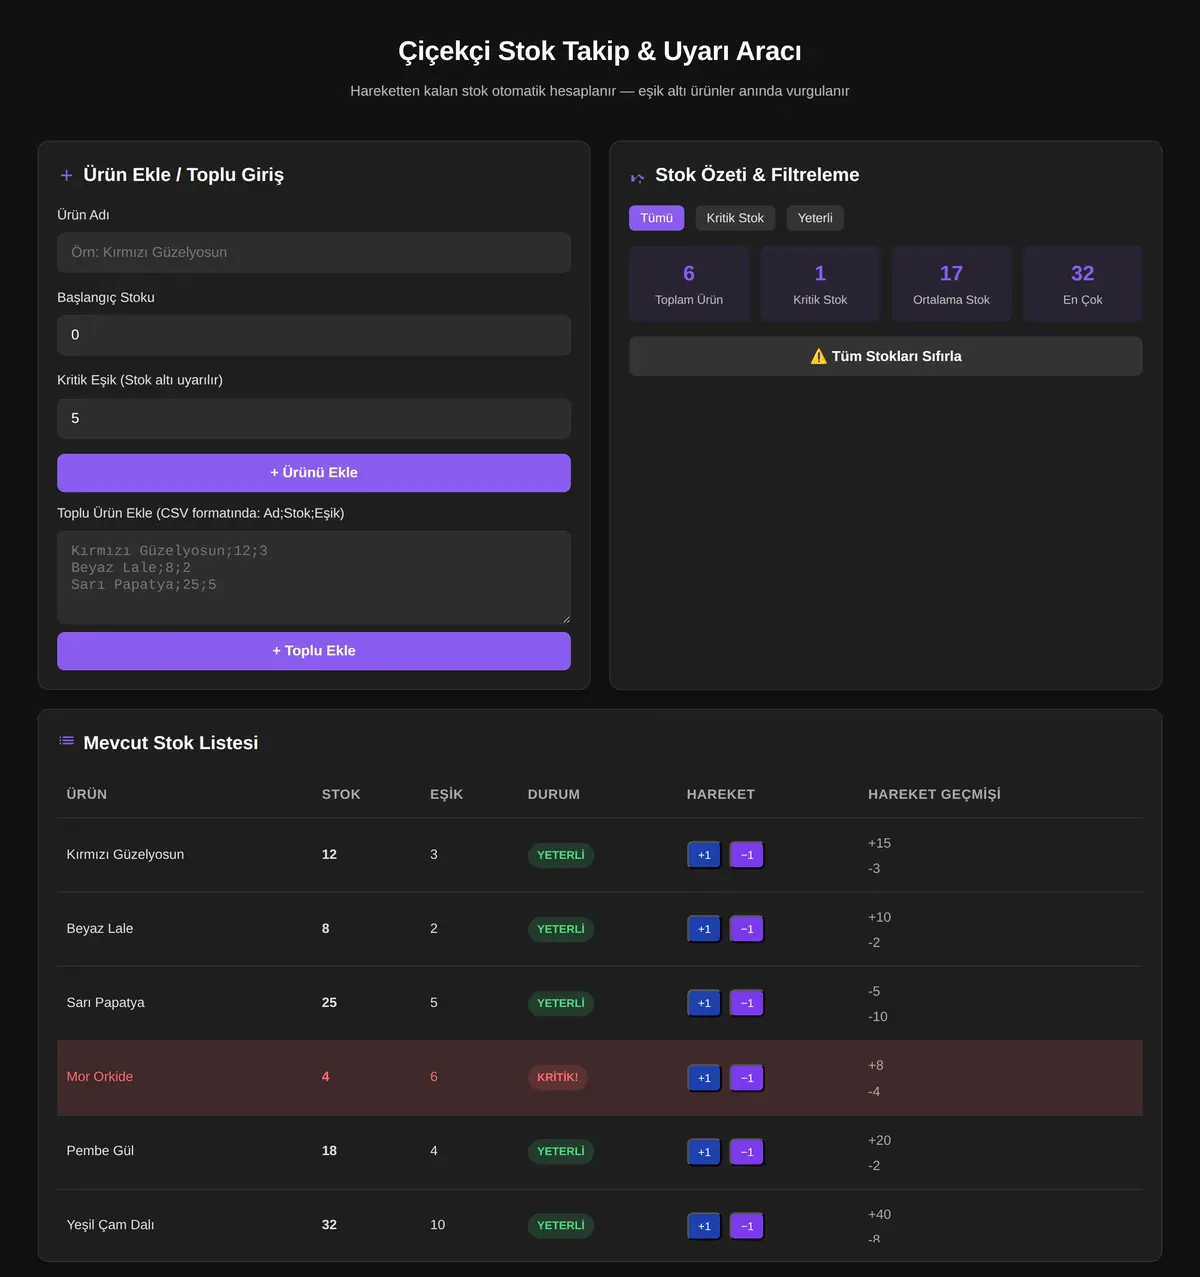The width and height of the screenshot is (1200, 1277).
Task: Click the plus icon beside Ürün Ekle heading
Action: [66, 176]
